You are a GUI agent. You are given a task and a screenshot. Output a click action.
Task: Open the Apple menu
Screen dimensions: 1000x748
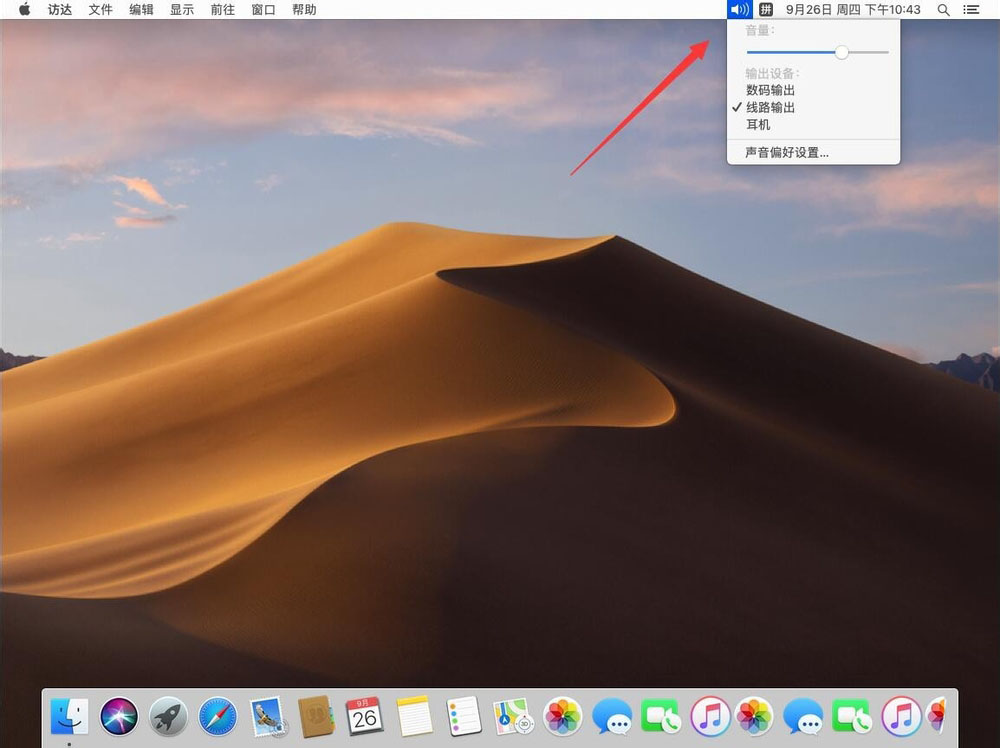(x=24, y=10)
